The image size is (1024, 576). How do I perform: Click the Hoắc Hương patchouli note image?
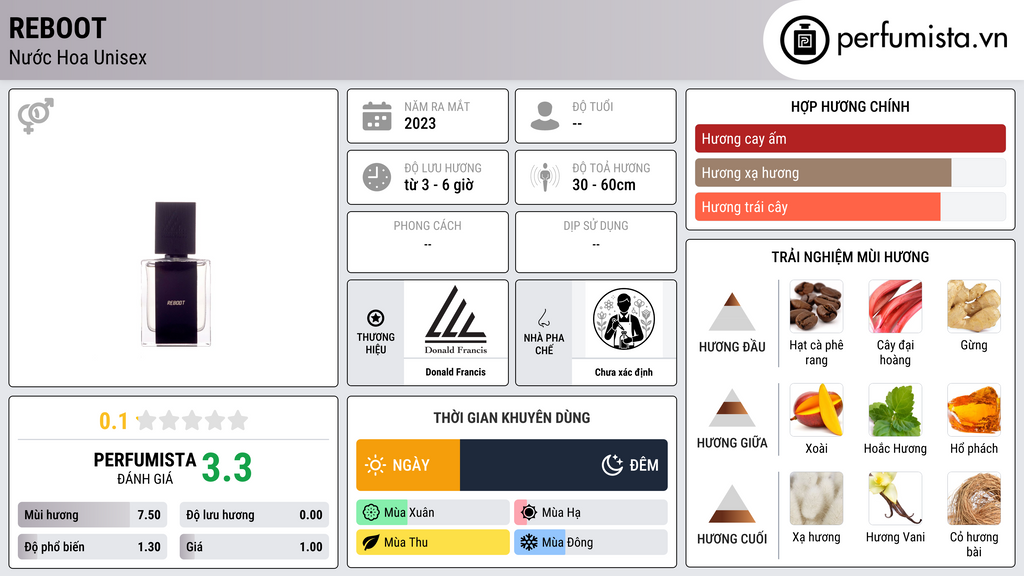point(895,409)
